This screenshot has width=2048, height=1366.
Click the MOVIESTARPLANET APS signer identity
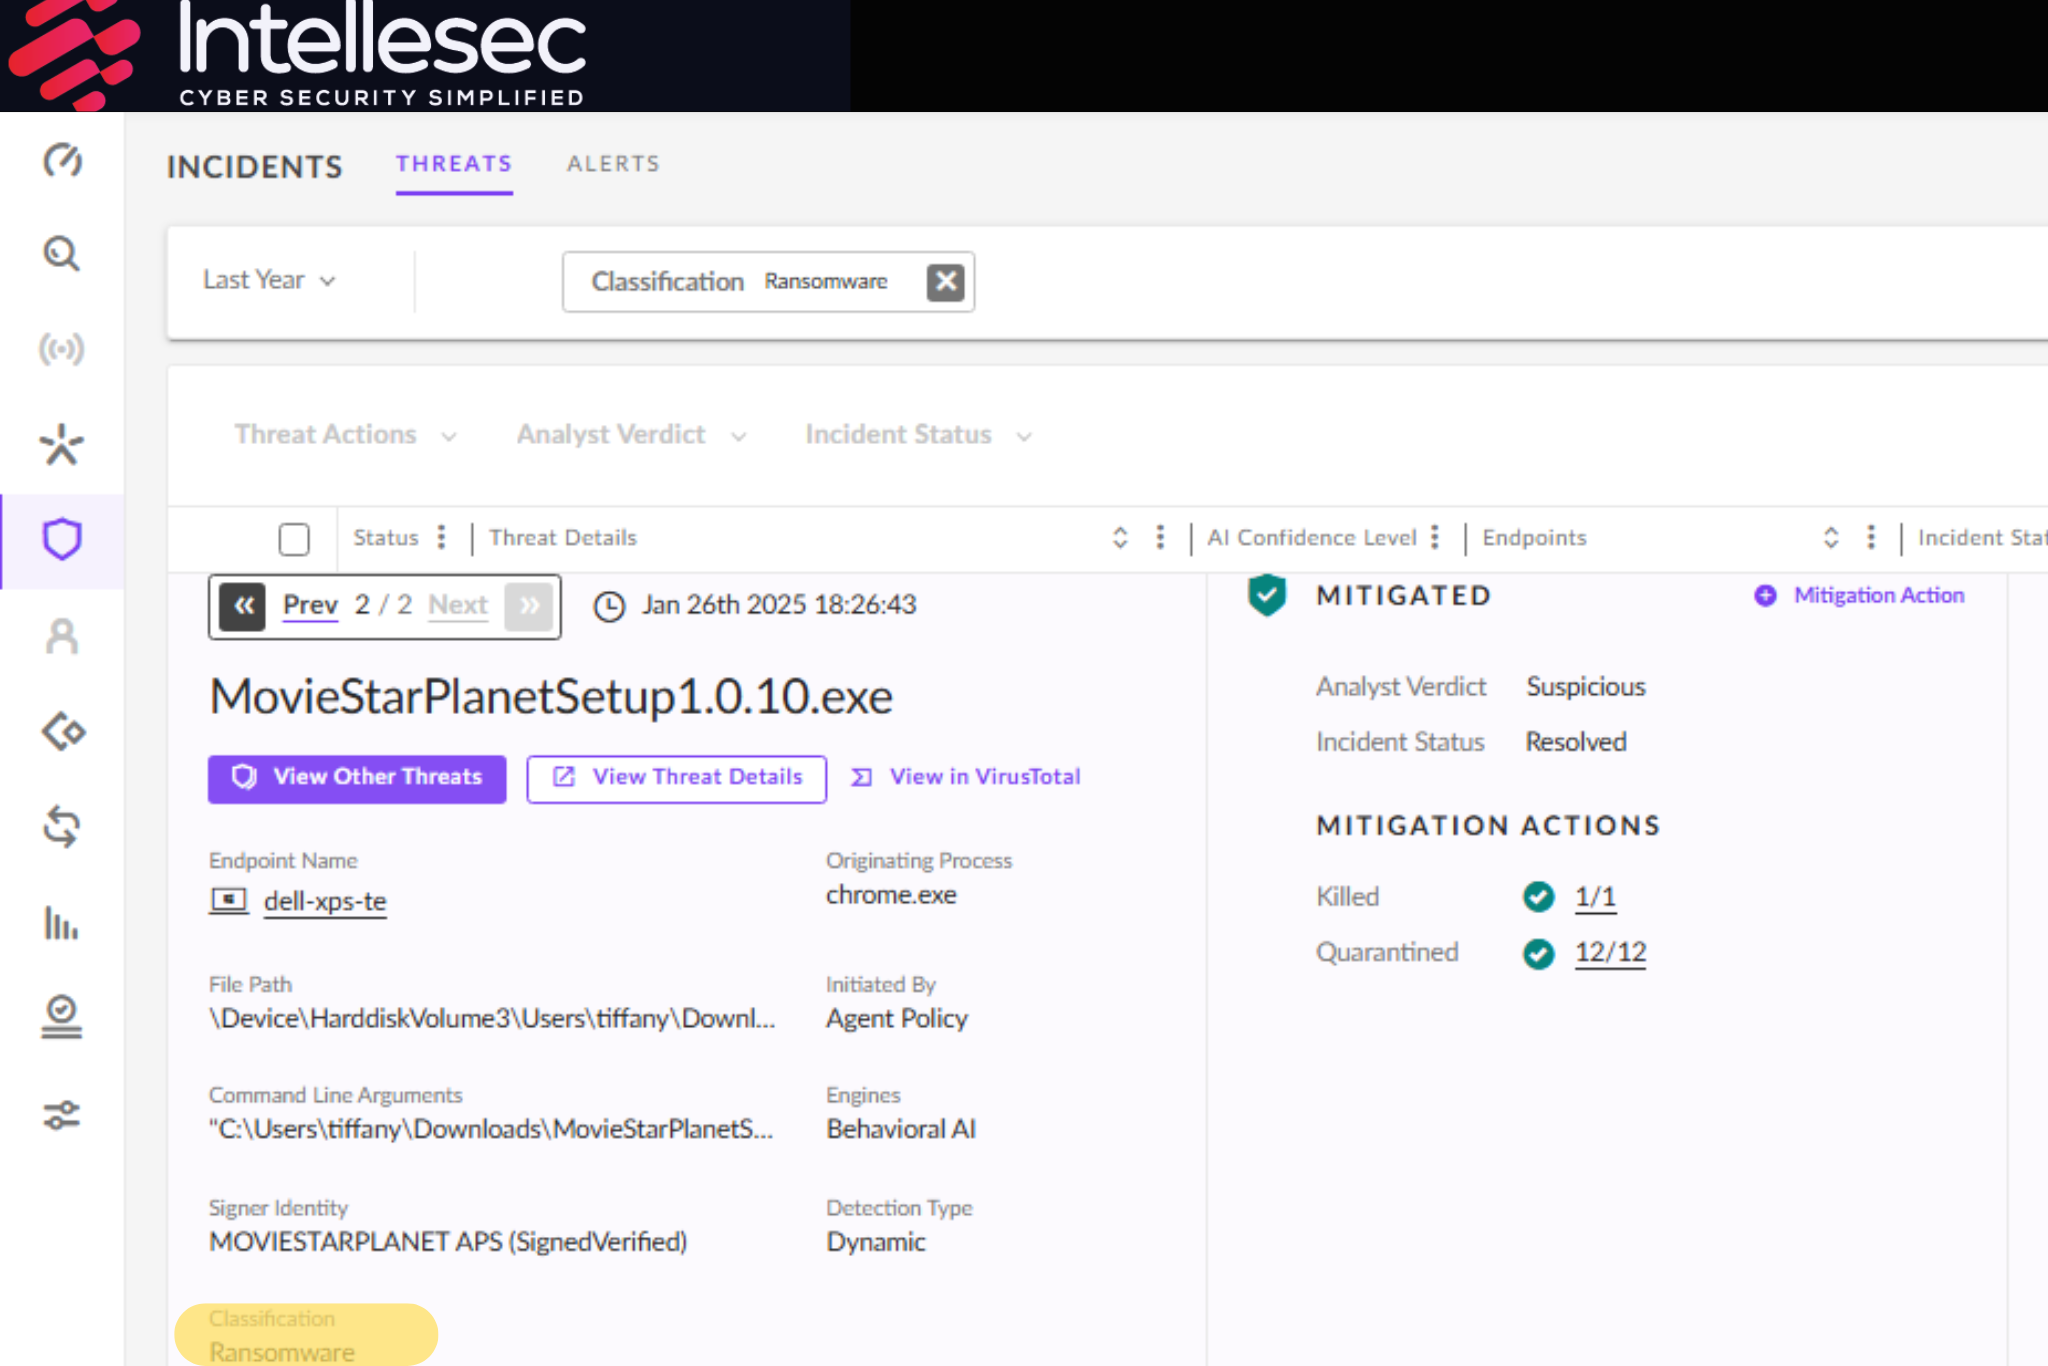pyautogui.click(x=448, y=1242)
